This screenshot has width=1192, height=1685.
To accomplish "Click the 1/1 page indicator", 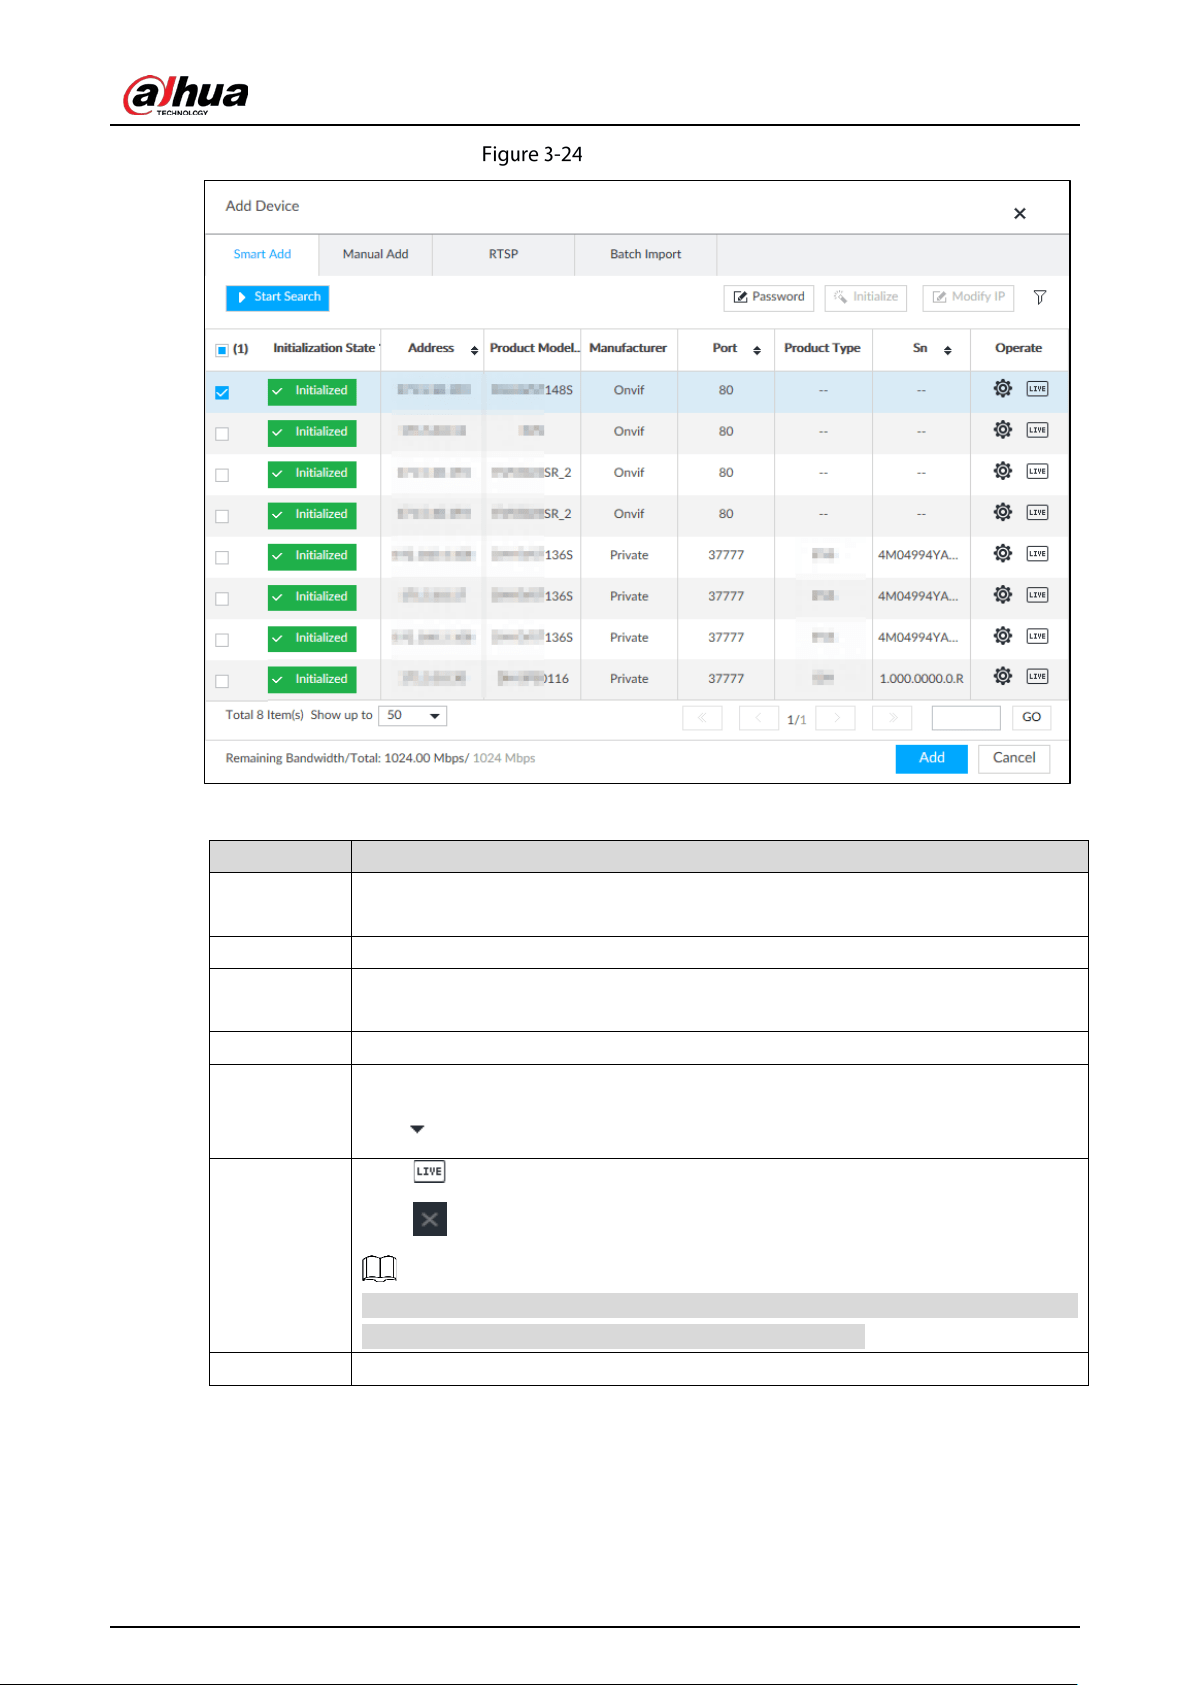I will 796,720.
